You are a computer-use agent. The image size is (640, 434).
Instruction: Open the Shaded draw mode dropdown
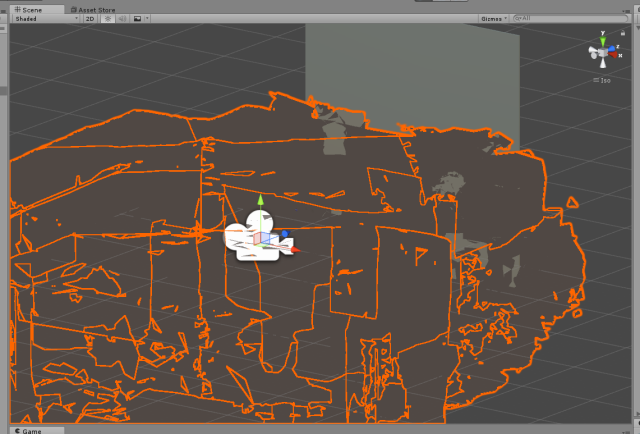(46, 19)
